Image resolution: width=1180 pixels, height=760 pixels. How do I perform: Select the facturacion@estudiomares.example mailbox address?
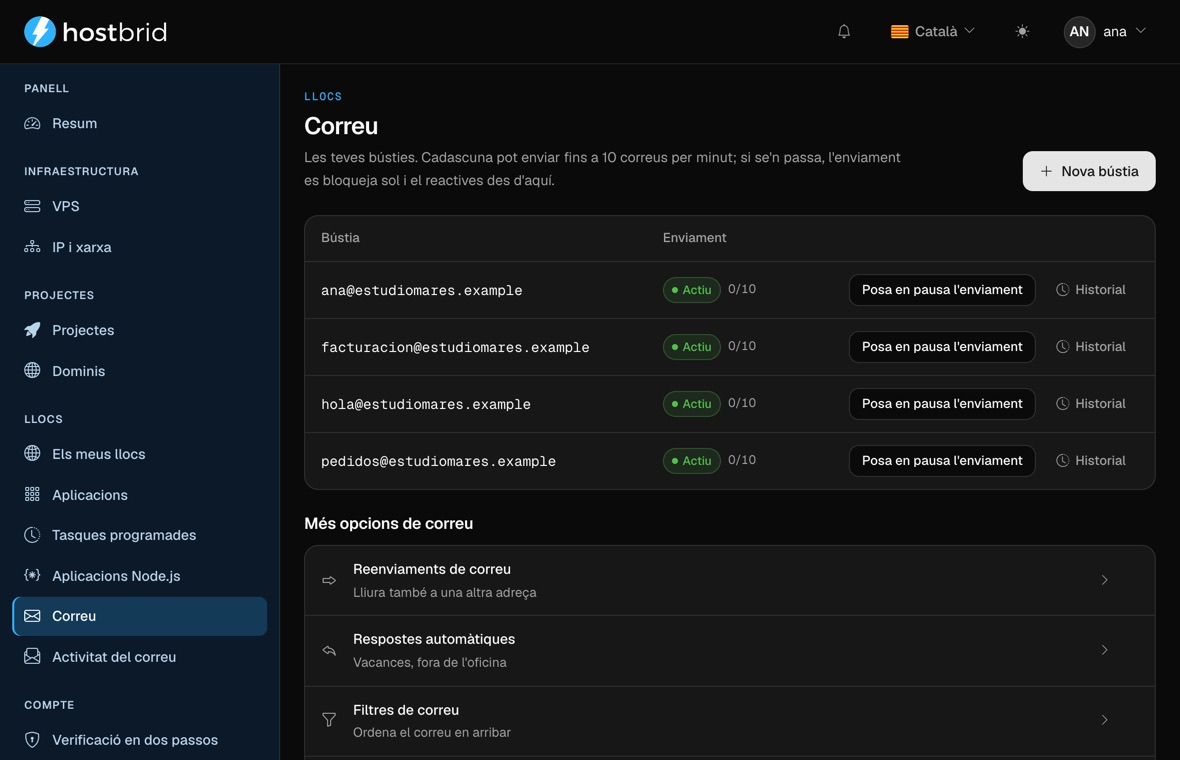pyautogui.click(x=455, y=347)
